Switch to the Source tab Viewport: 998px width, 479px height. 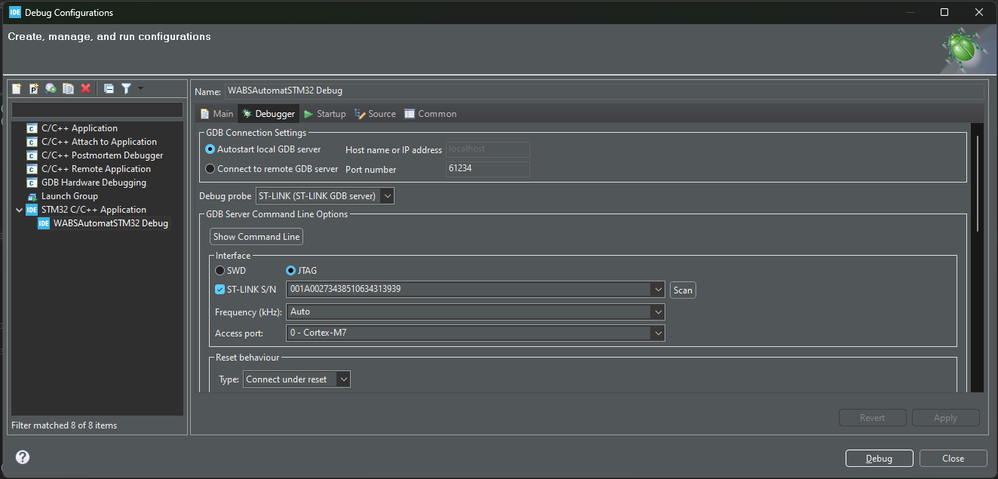tap(375, 114)
